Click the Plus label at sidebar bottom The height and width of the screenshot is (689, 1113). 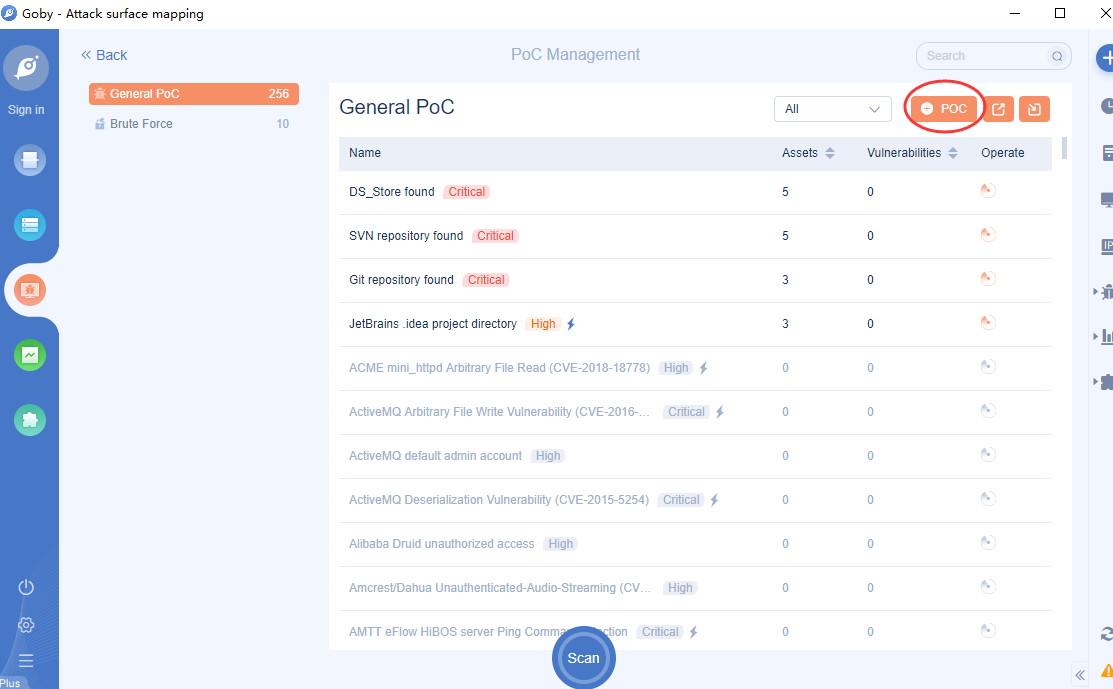pos(10,683)
